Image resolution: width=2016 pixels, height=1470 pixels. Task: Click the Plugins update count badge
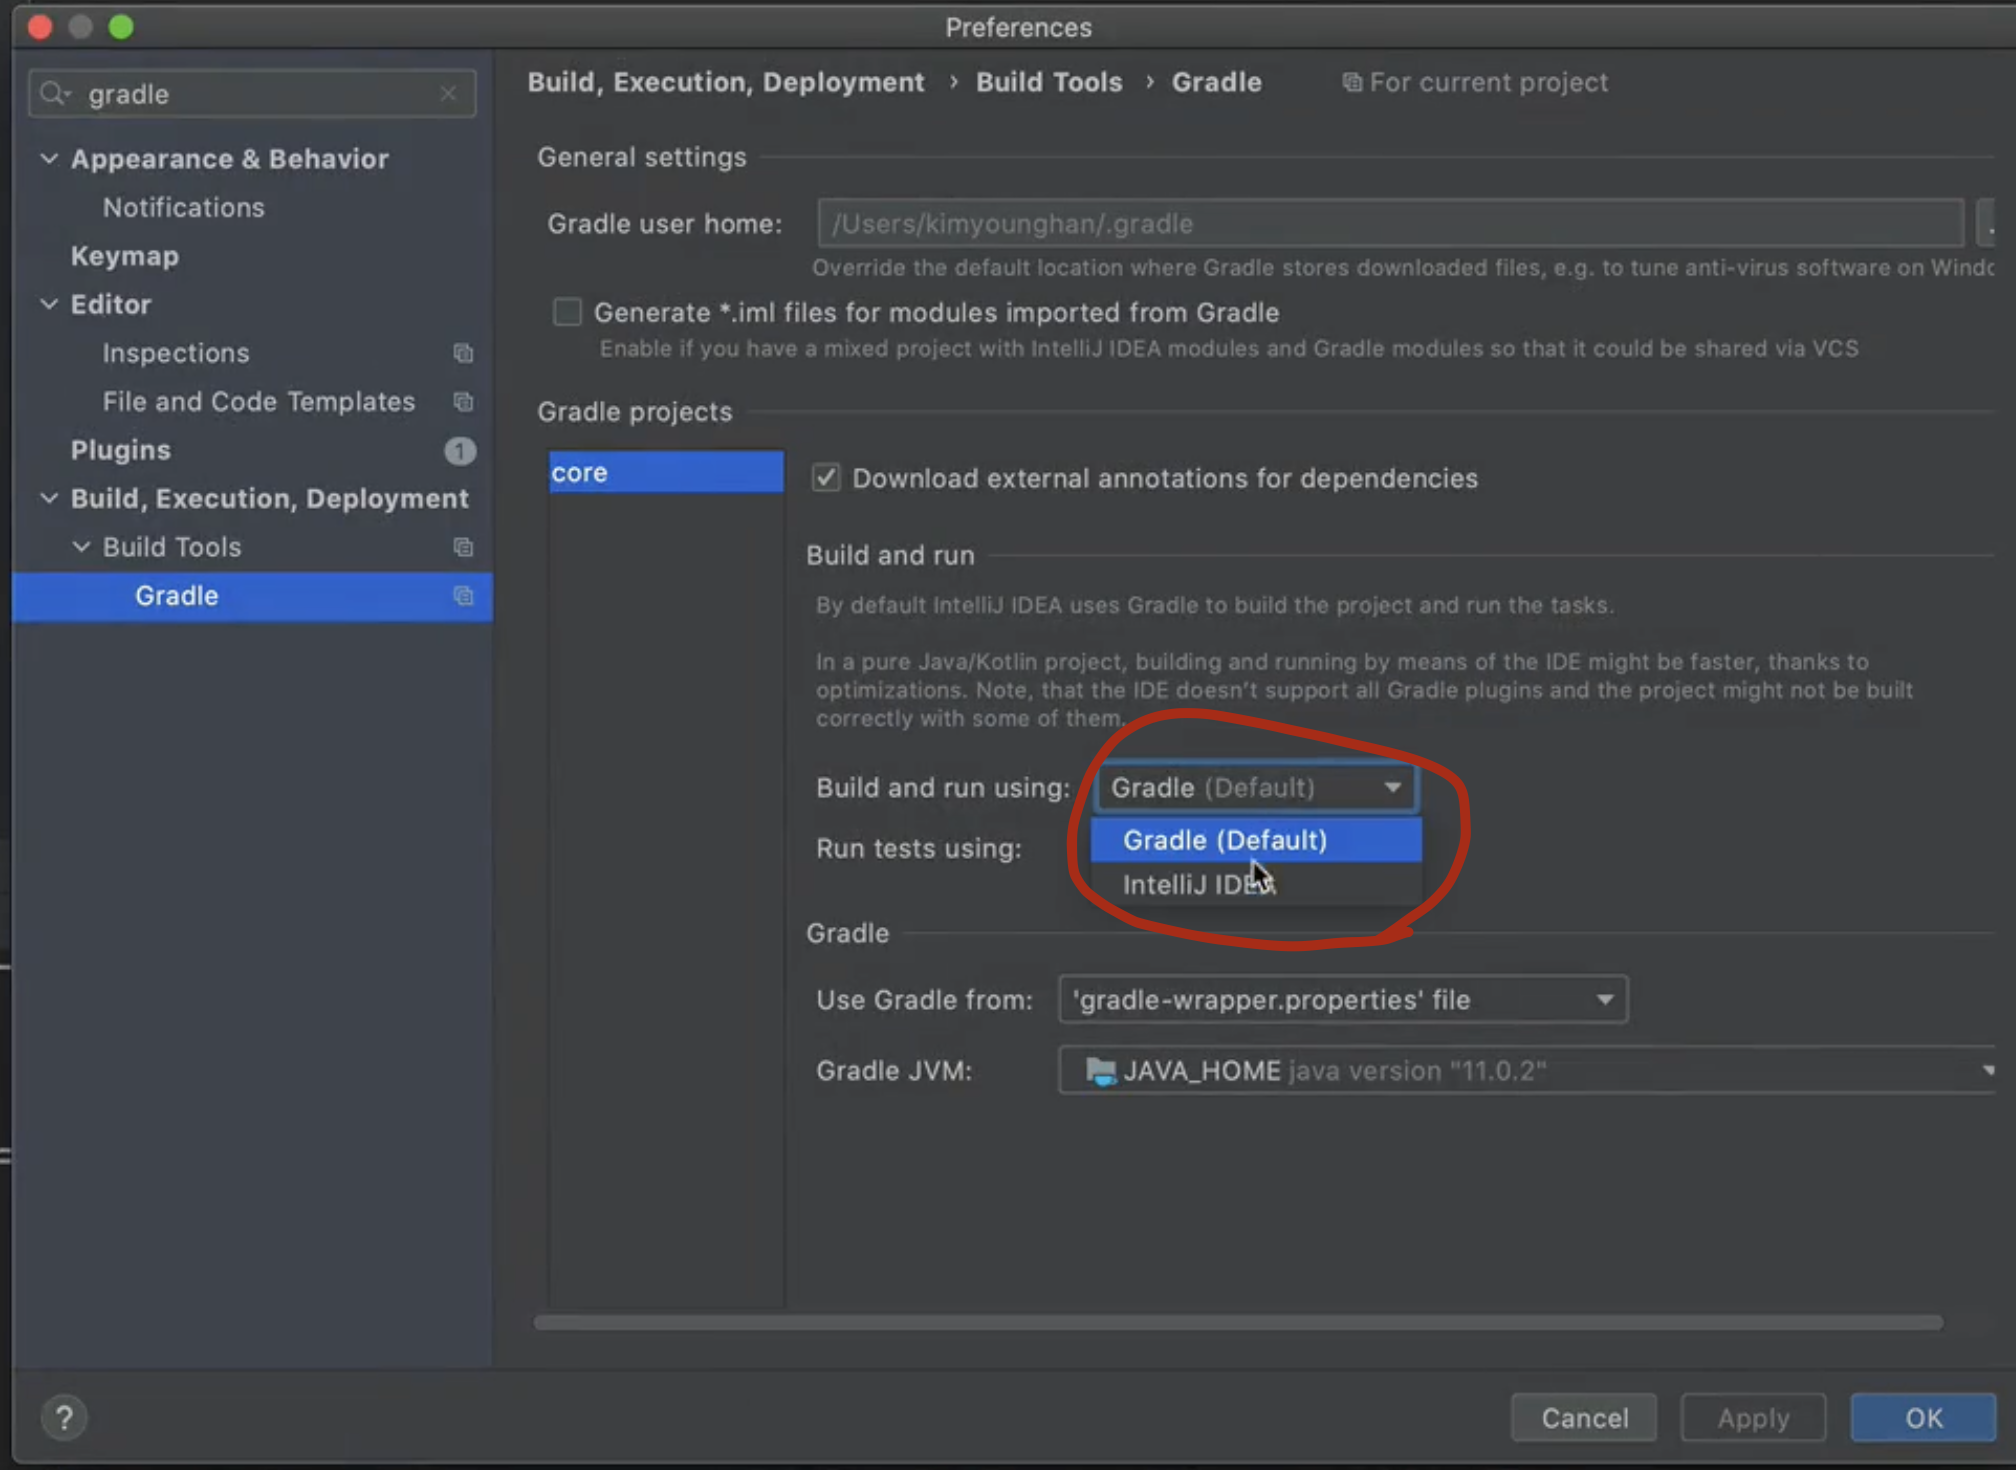[x=459, y=451]
